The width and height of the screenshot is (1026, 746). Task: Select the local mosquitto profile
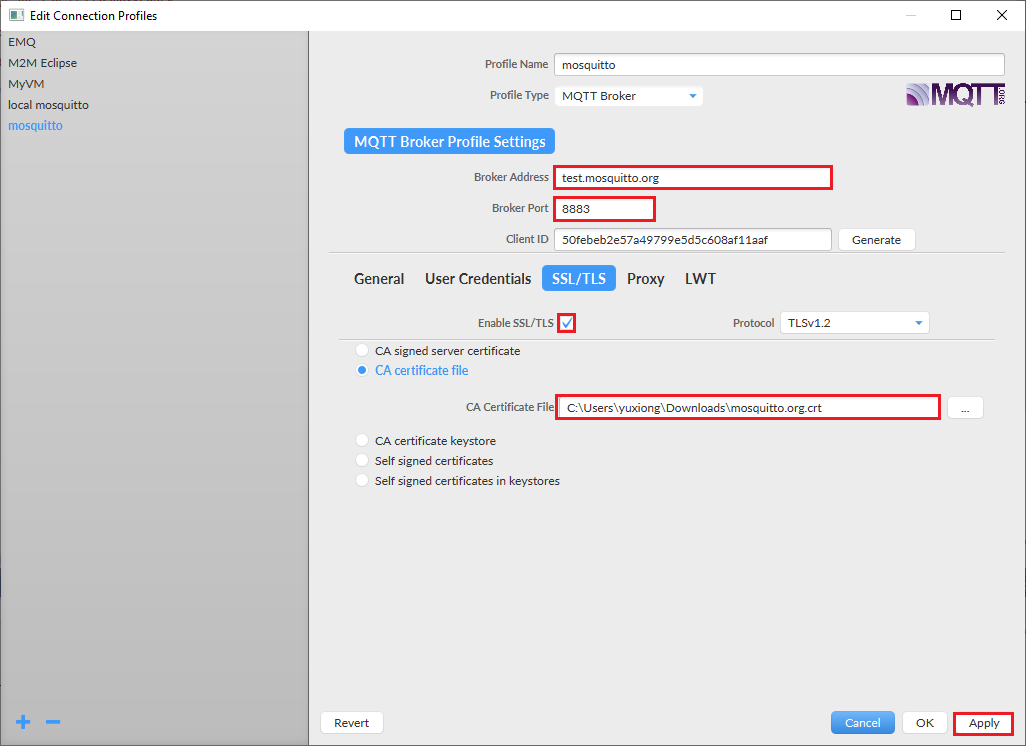pyautogui.click(x=154, y=105)
